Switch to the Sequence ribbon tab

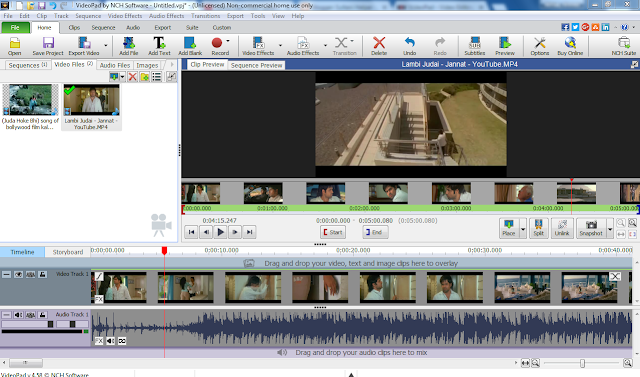[x=103, y=27]
